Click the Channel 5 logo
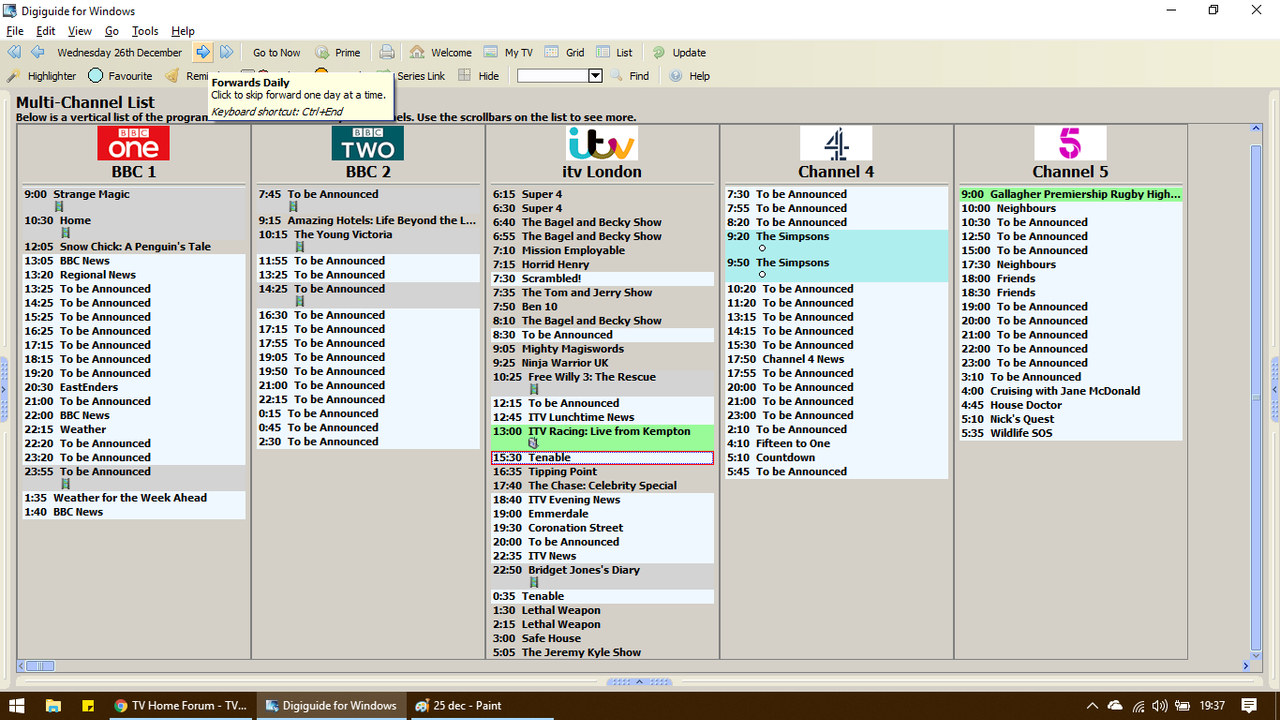This screenshot has height=720, width=1280. (x=1070, y=143)
